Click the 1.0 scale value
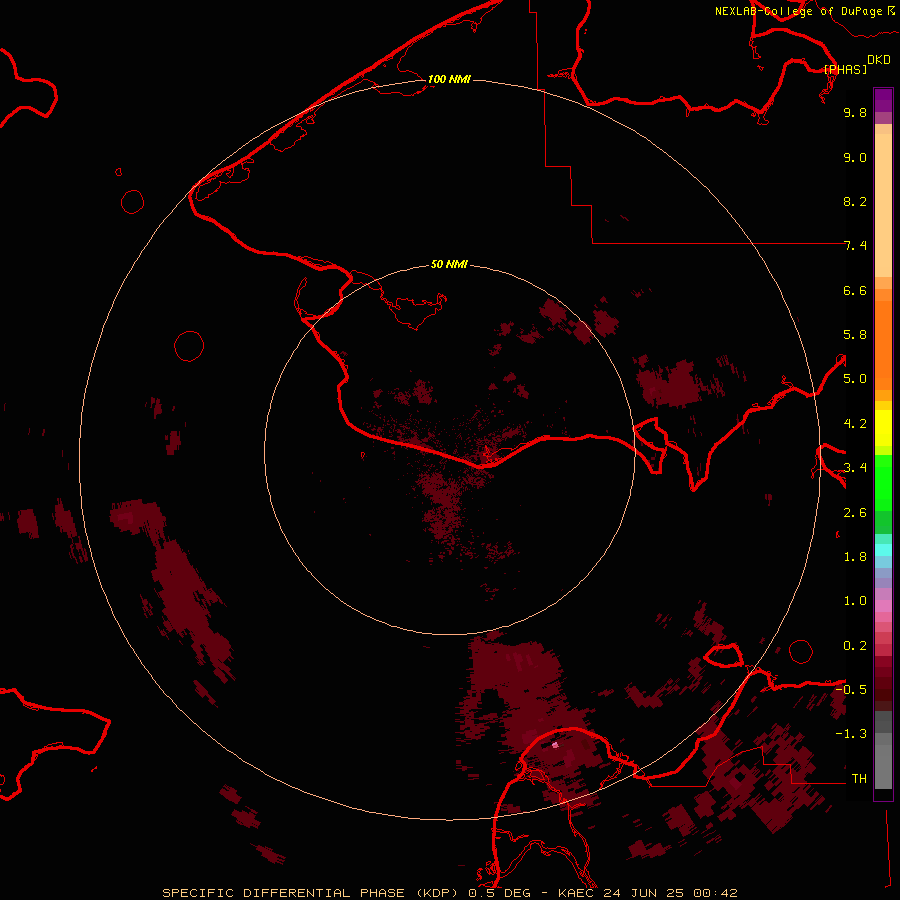The image size is (900, 900). click(x=855, y=601)
